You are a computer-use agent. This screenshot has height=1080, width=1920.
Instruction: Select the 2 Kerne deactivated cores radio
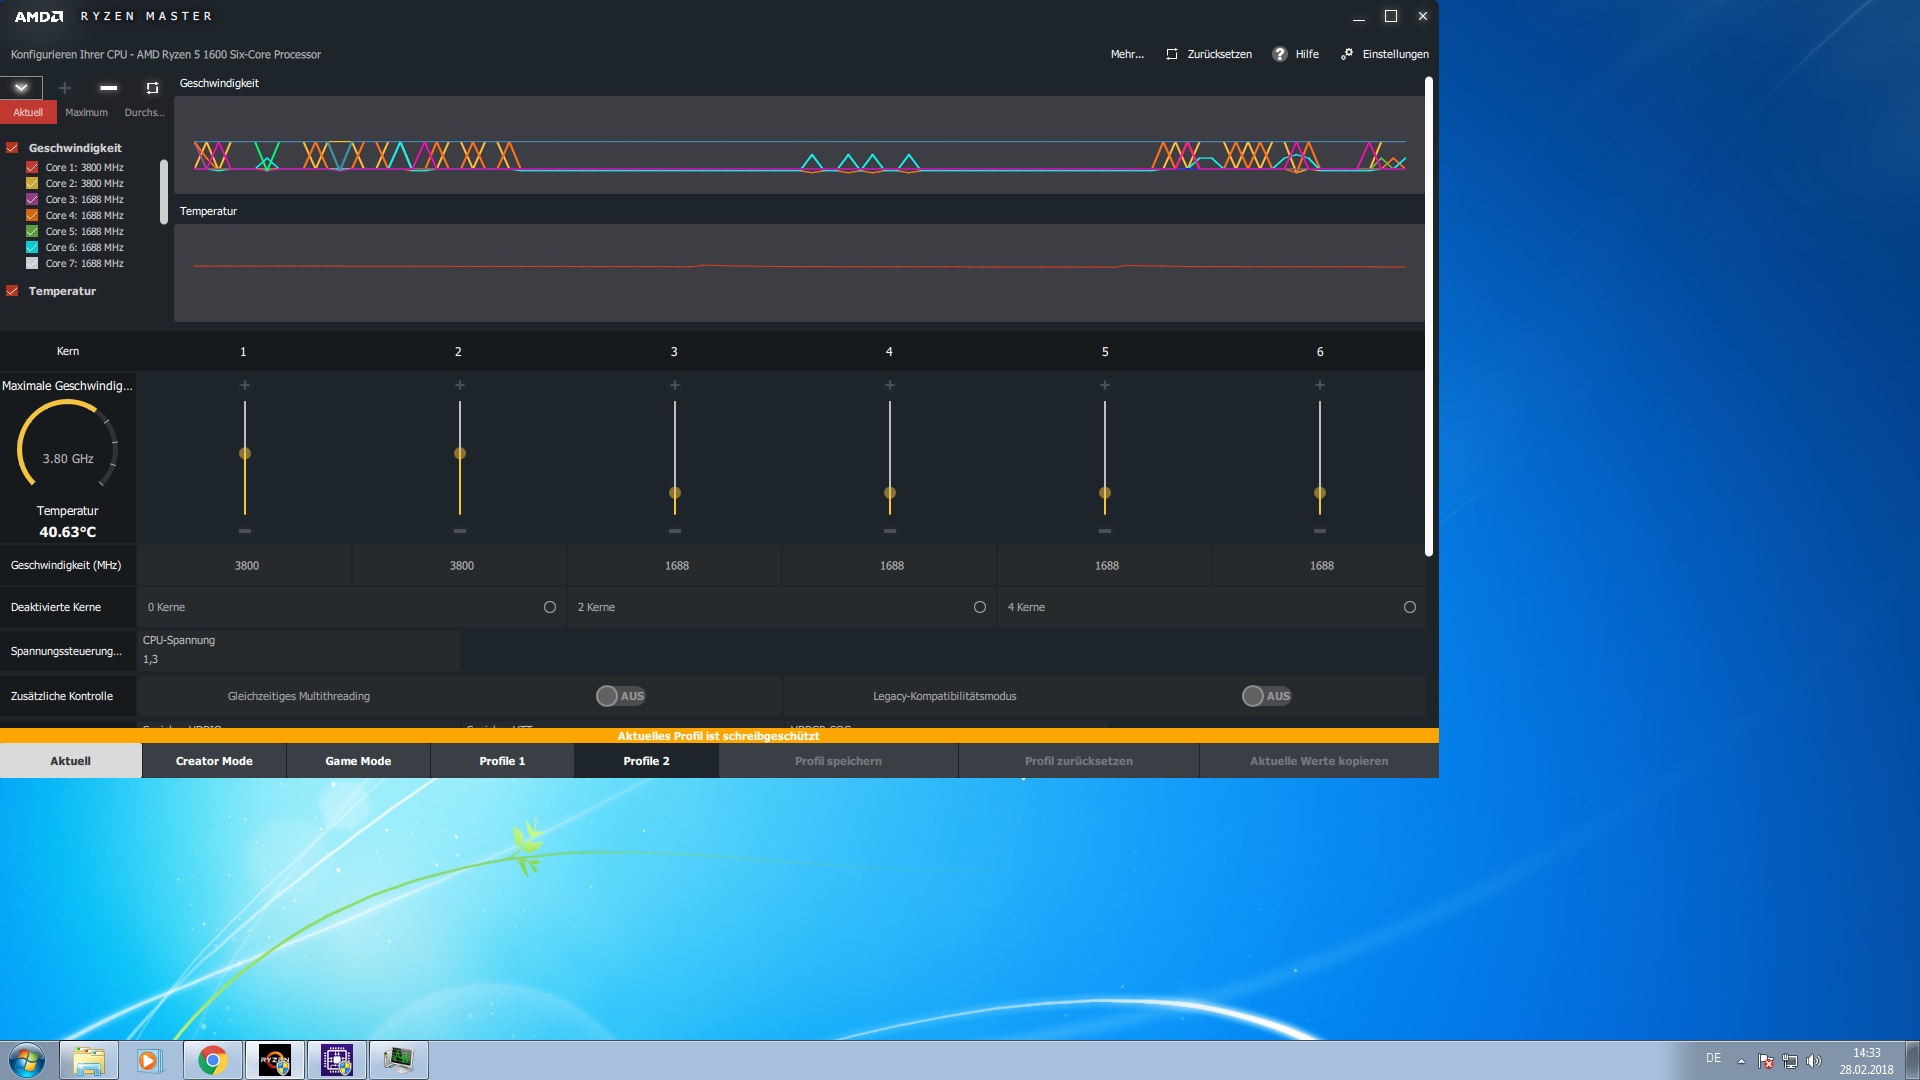tap(980, 607)
